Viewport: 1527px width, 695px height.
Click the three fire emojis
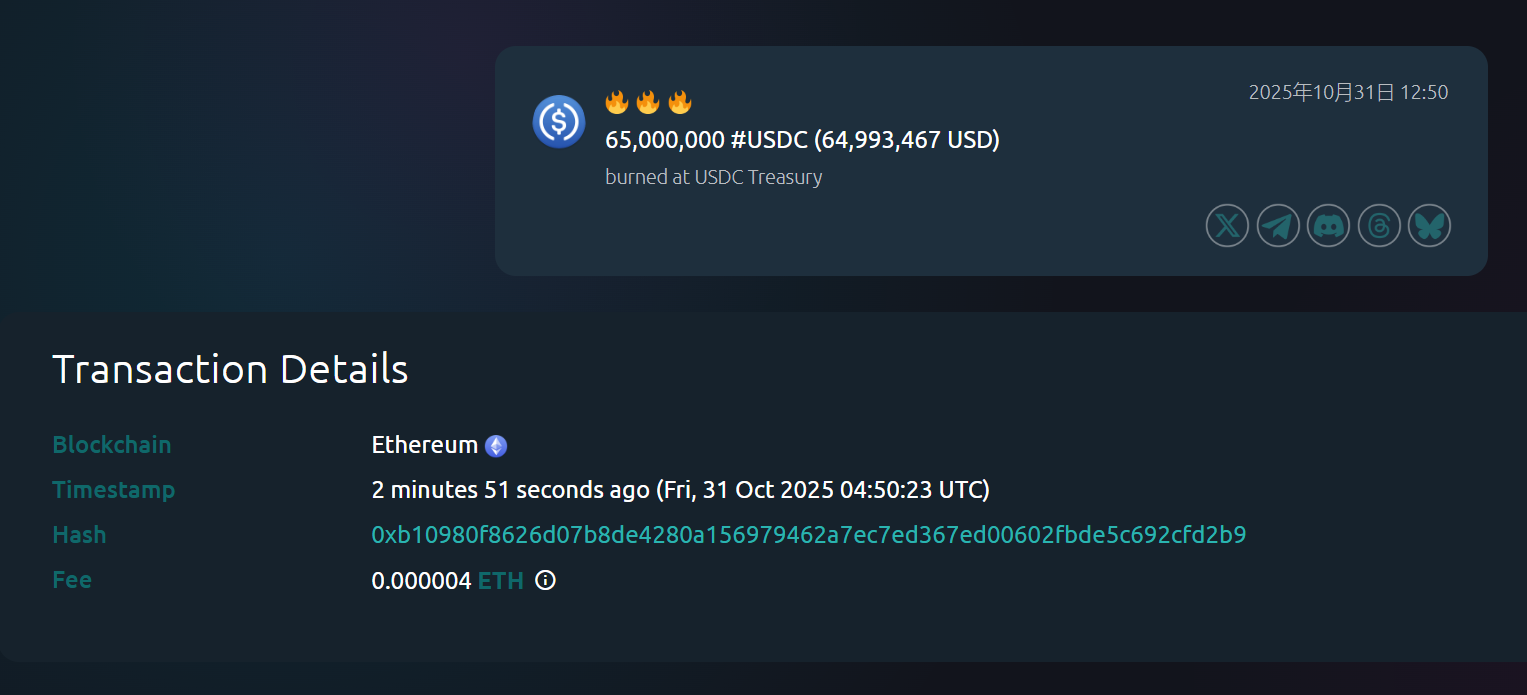(x=648, y=102)
